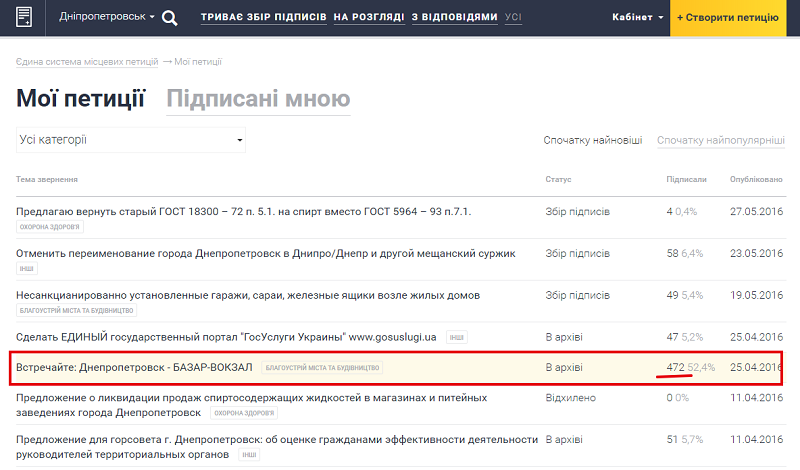Viewport: 800px width, 470px height.
Task: Open the Усі категорії category filter
Action: [131, 140]
